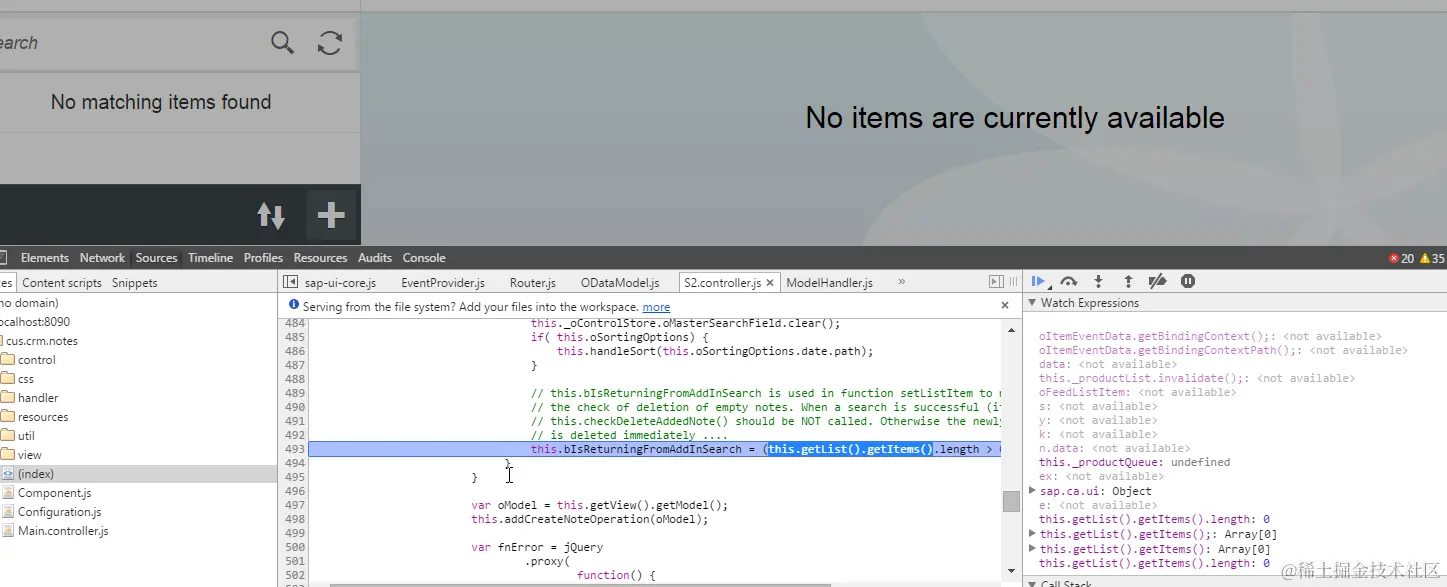Viewport: 1447px width, 587px height.
Task: Open the Audits panel
Action: [x=375, y=258]
